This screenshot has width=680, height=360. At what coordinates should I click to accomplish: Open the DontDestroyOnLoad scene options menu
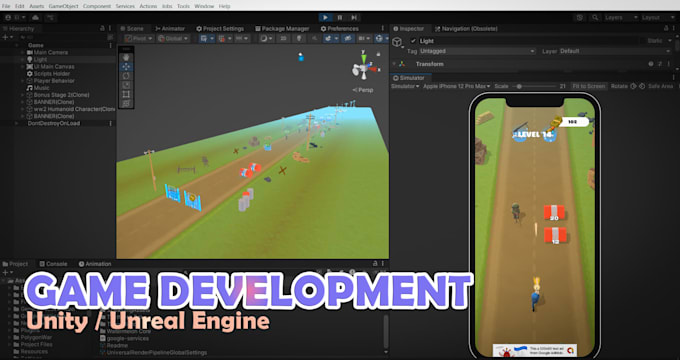(110, 123)
